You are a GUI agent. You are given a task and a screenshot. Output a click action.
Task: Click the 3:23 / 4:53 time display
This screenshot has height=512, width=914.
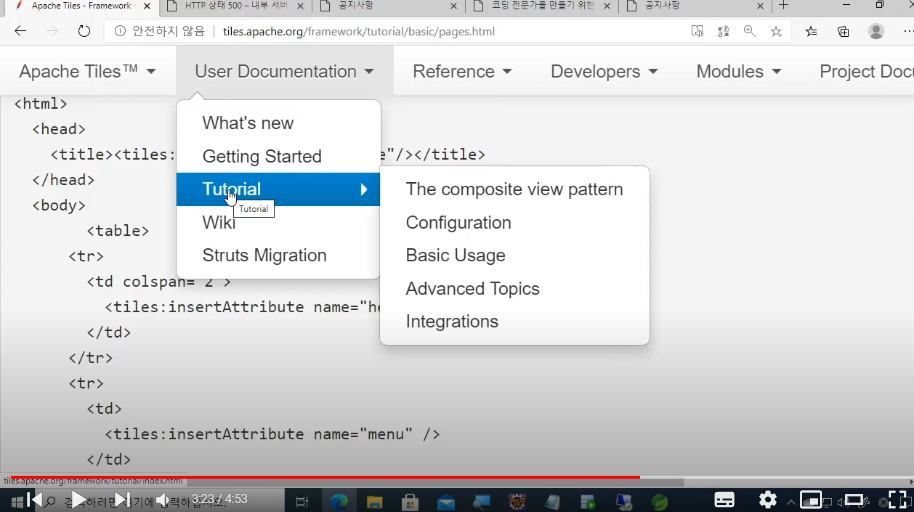coord(220,500)
